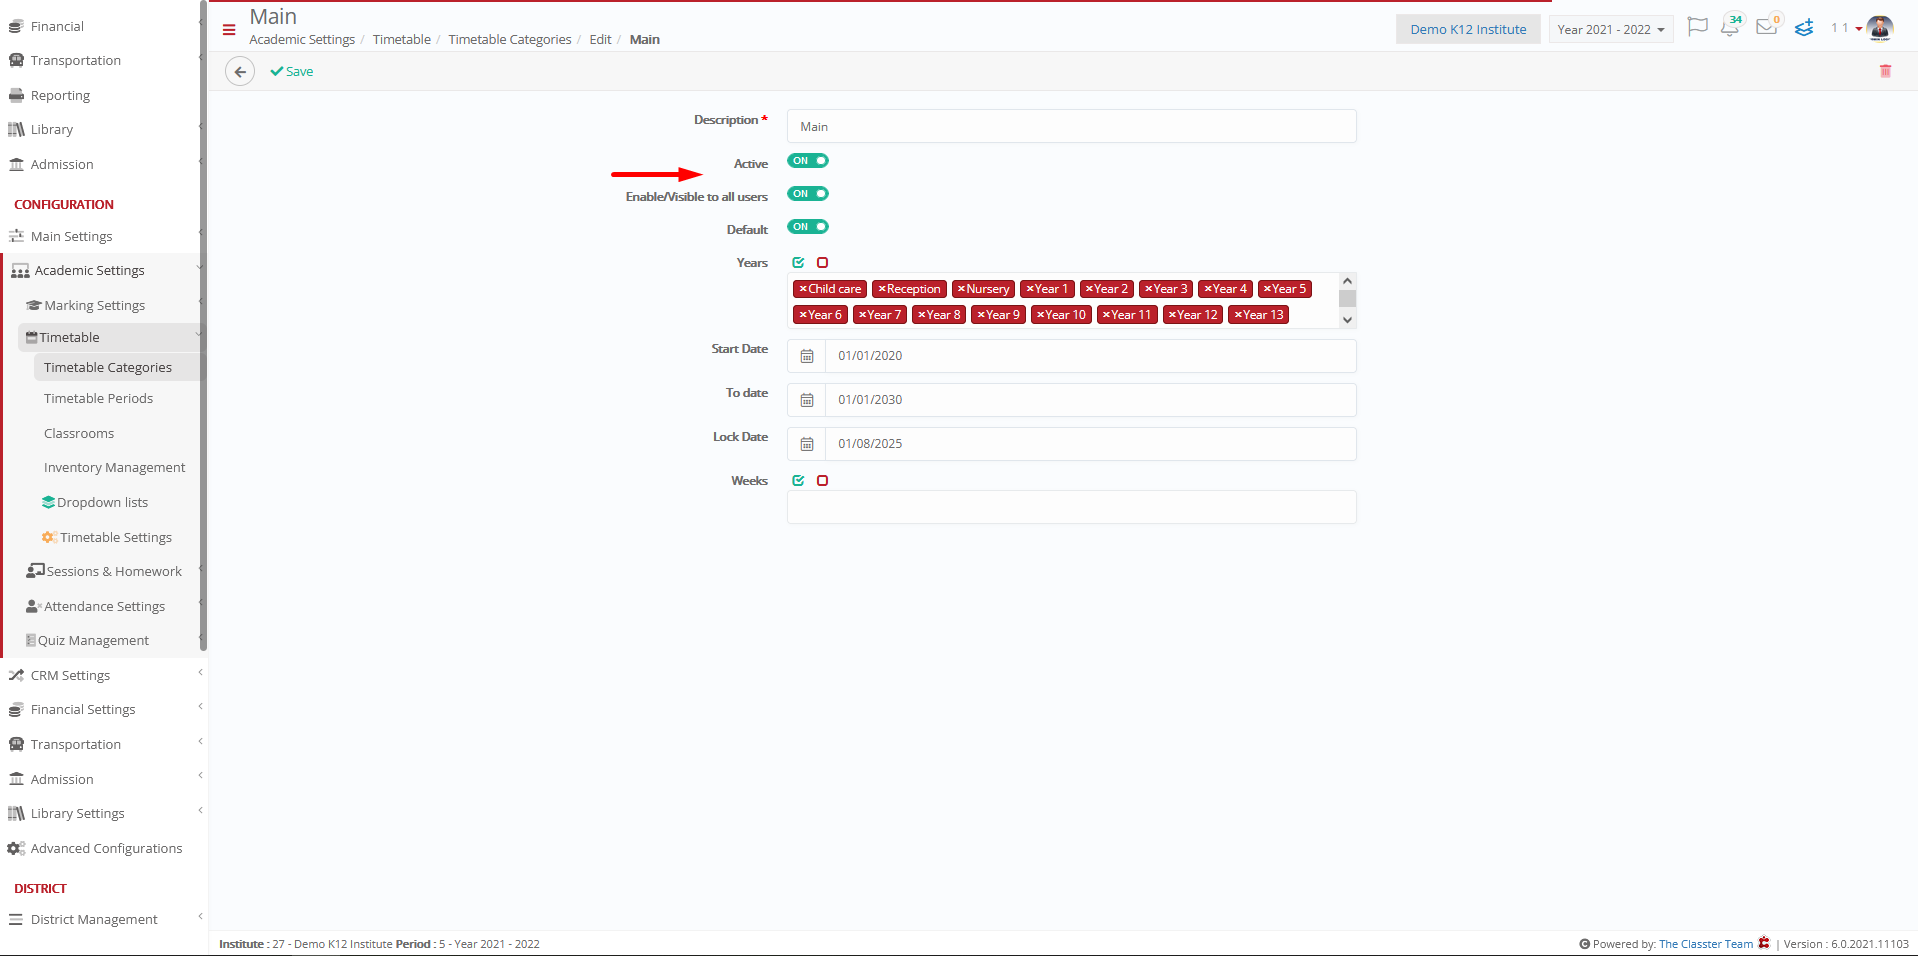
Task: Toggle Enable/Visible to all users switch
Action: pyautogui.click(x=808, y=194)
